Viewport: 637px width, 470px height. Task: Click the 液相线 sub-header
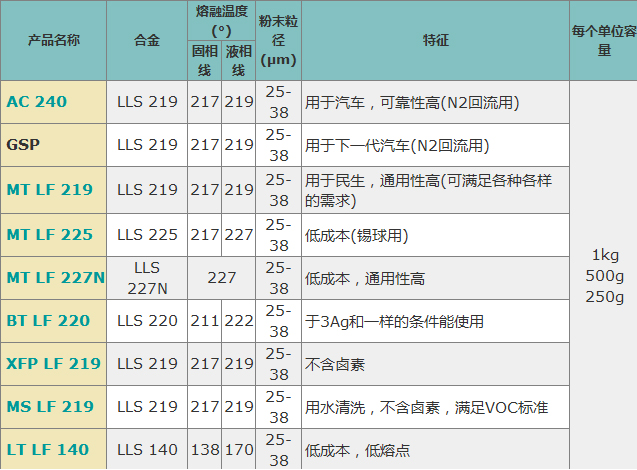click(x=238, y=60)
